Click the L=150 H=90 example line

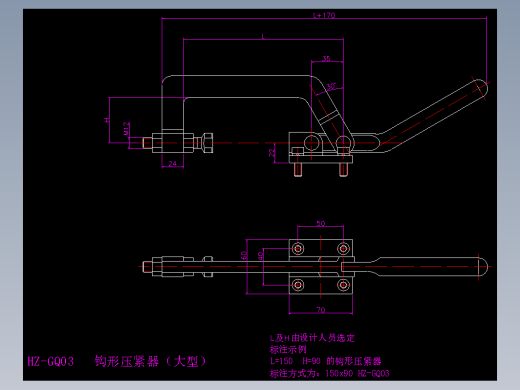tap(326, 361)
